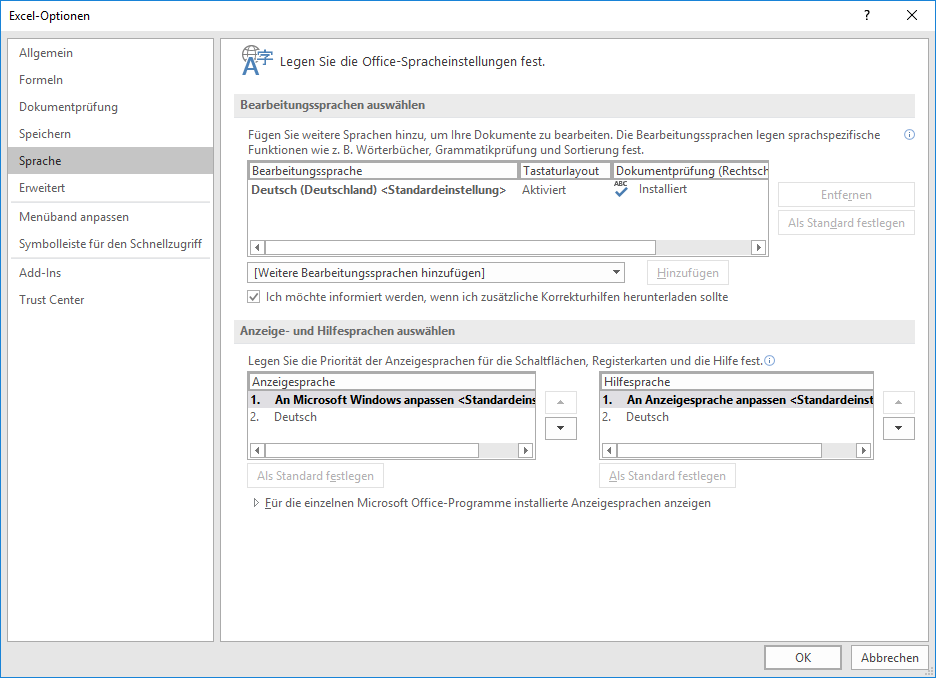936x678 pixels.
Task: Click the Dokumentprüfung column header
Action: (x=691, y=171)
